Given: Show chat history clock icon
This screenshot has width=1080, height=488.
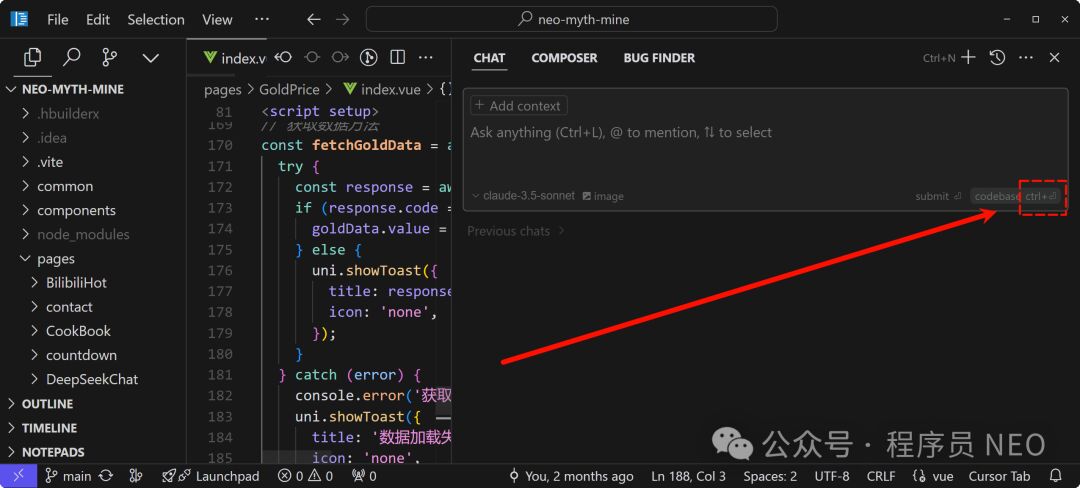Looking at the screenshot, I should [997, 58].
